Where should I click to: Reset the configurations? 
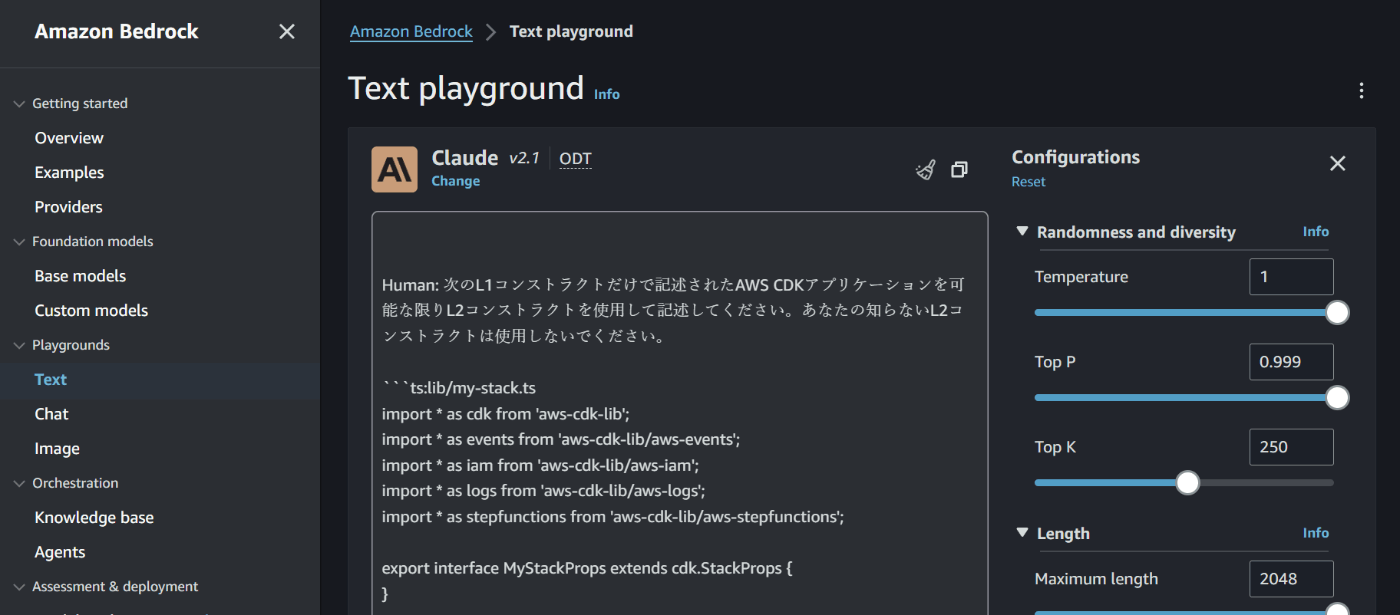tap(1028, 182)
